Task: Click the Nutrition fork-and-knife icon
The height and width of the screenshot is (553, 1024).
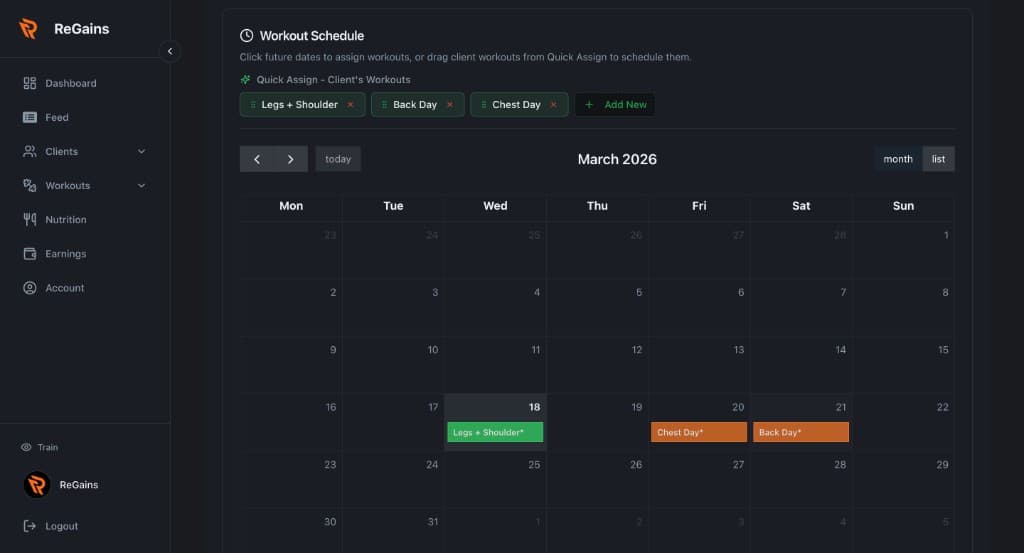Action: pos(30,219)
